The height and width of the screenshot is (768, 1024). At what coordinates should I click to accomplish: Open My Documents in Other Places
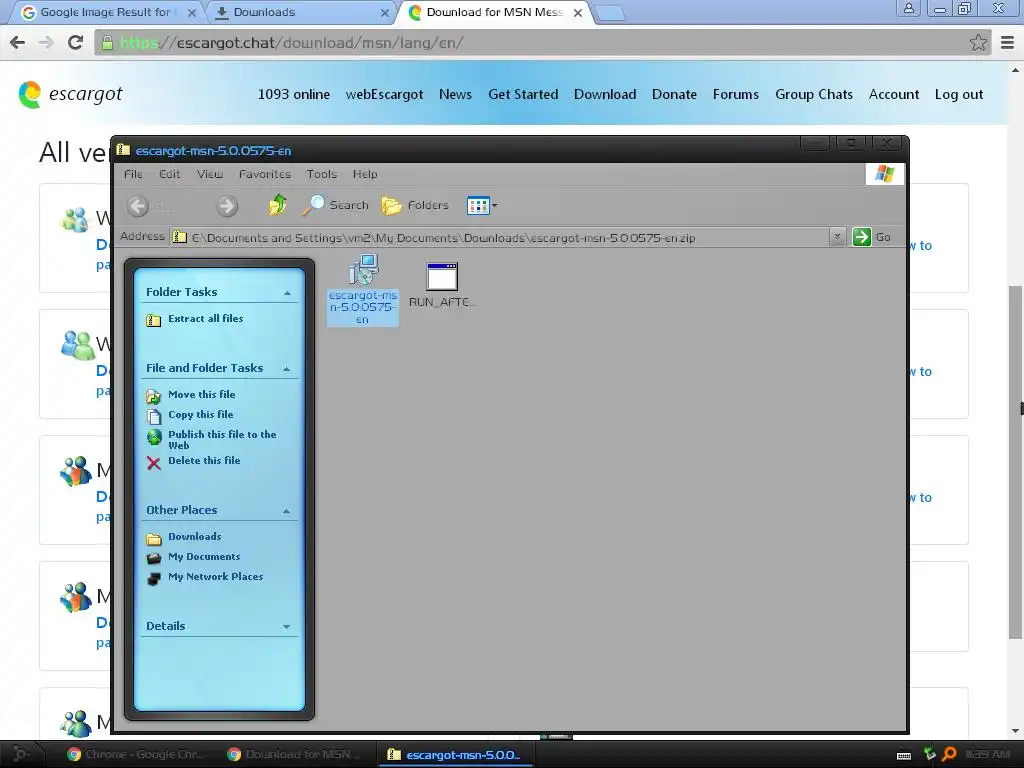[204, 557]
